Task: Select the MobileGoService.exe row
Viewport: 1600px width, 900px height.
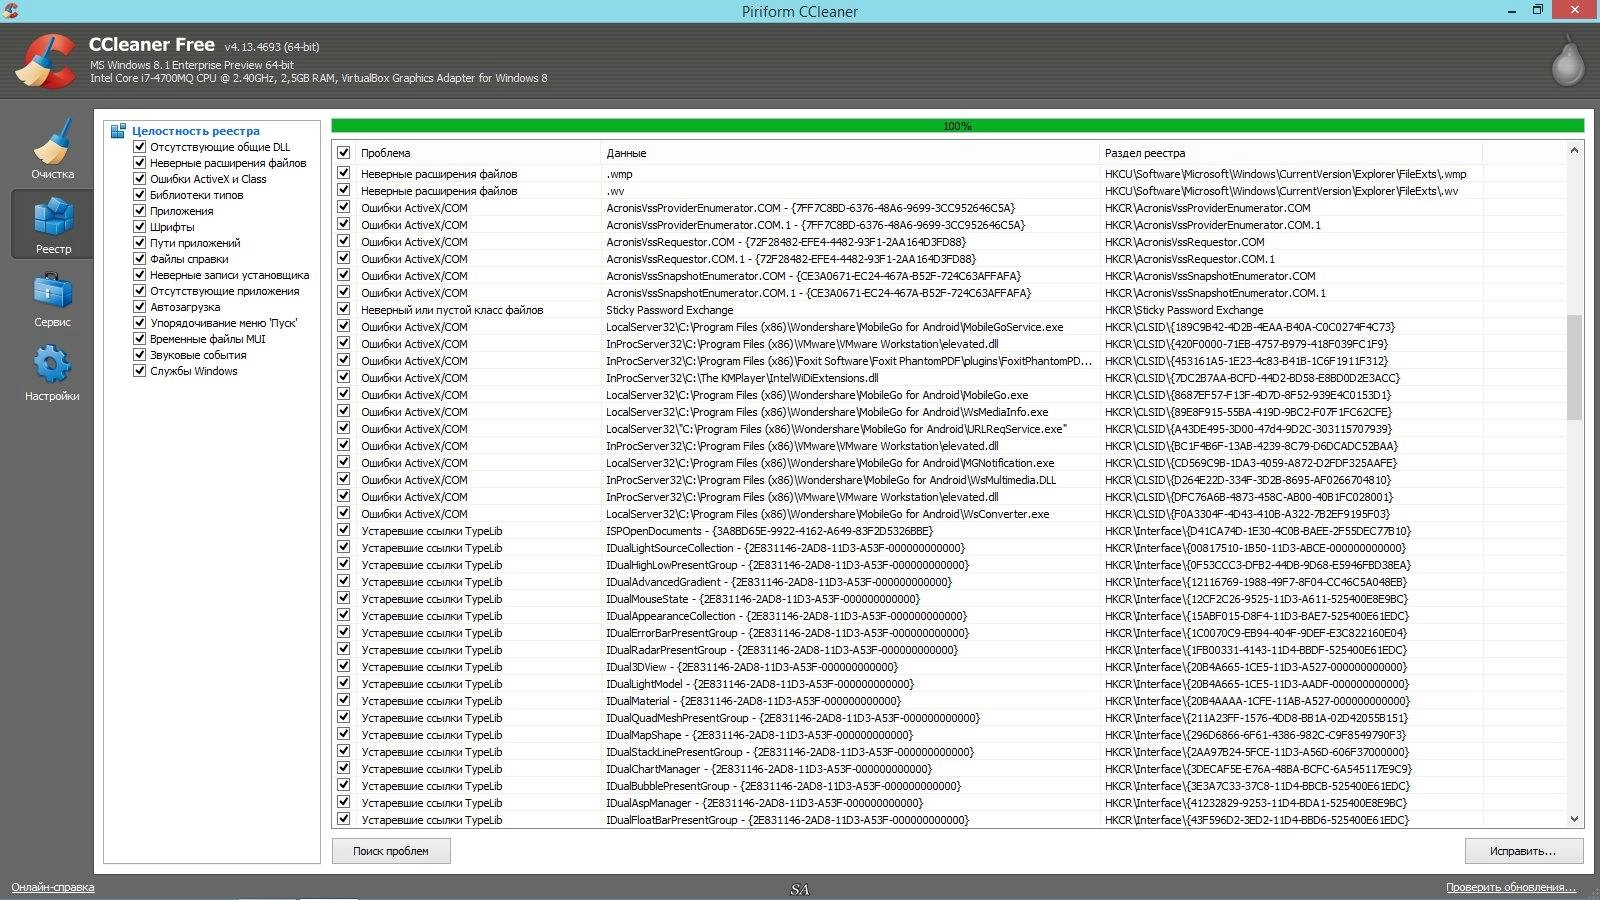Action: pyautogui.click(x=950, y=327)
